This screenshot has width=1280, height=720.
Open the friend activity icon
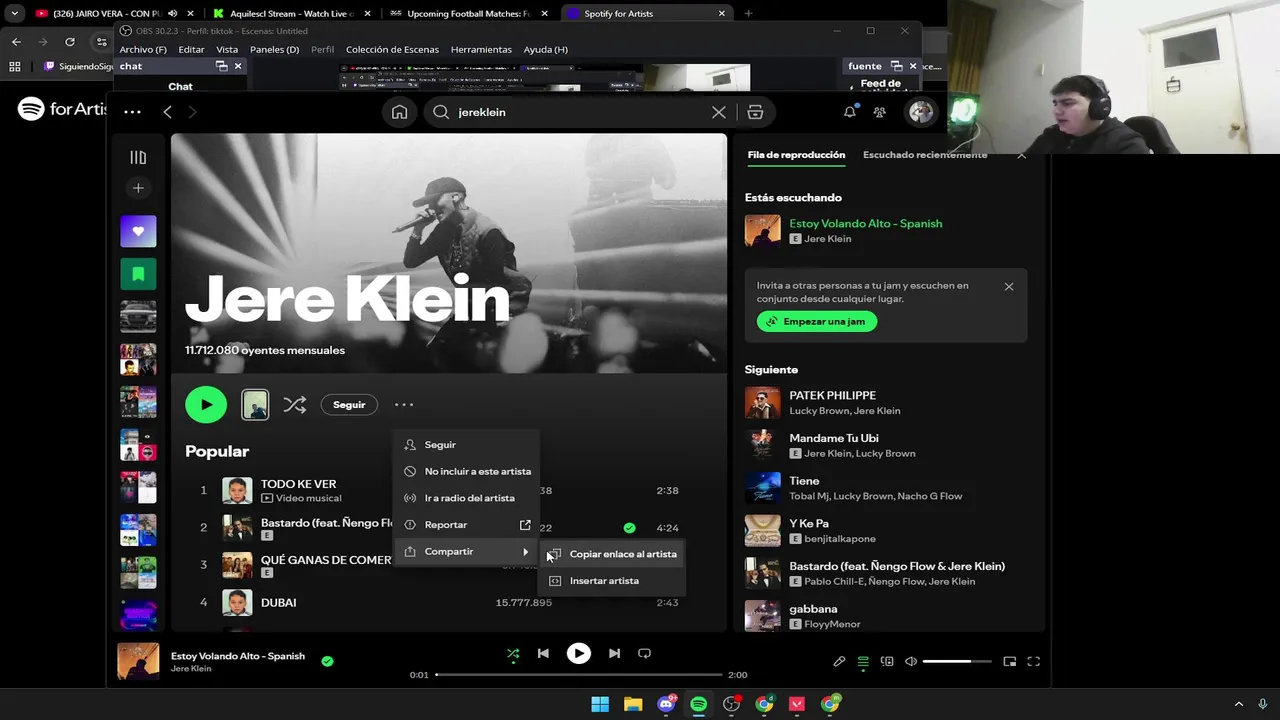[879, 112]
